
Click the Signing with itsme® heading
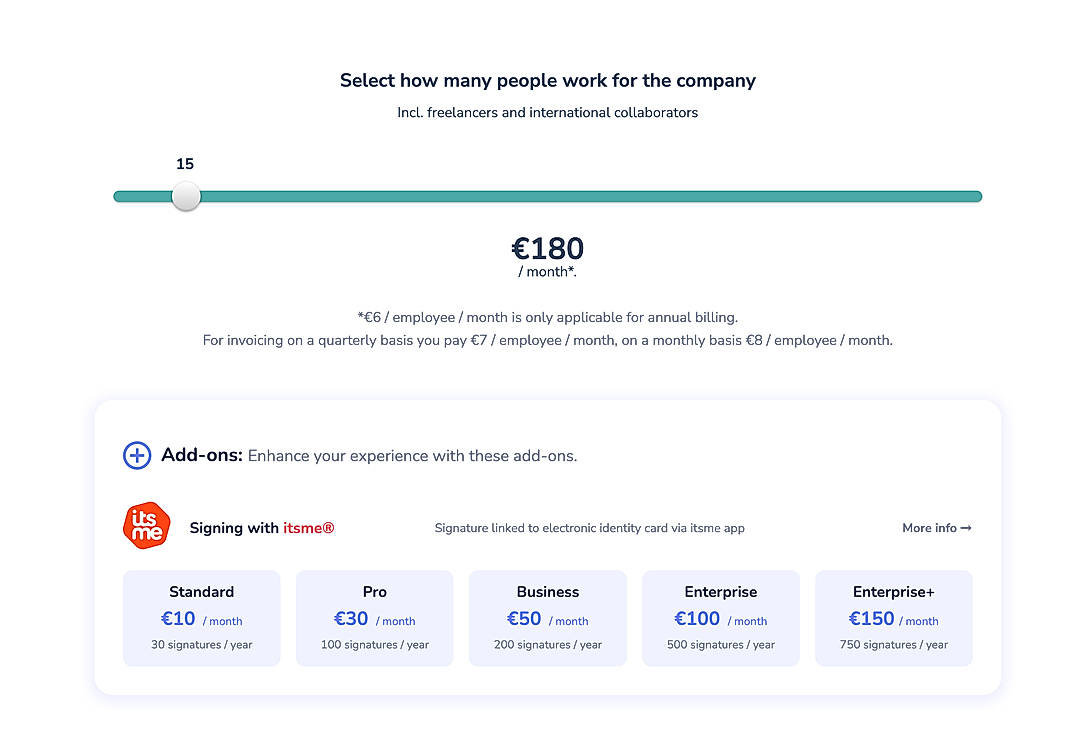(x=261, y=528)
